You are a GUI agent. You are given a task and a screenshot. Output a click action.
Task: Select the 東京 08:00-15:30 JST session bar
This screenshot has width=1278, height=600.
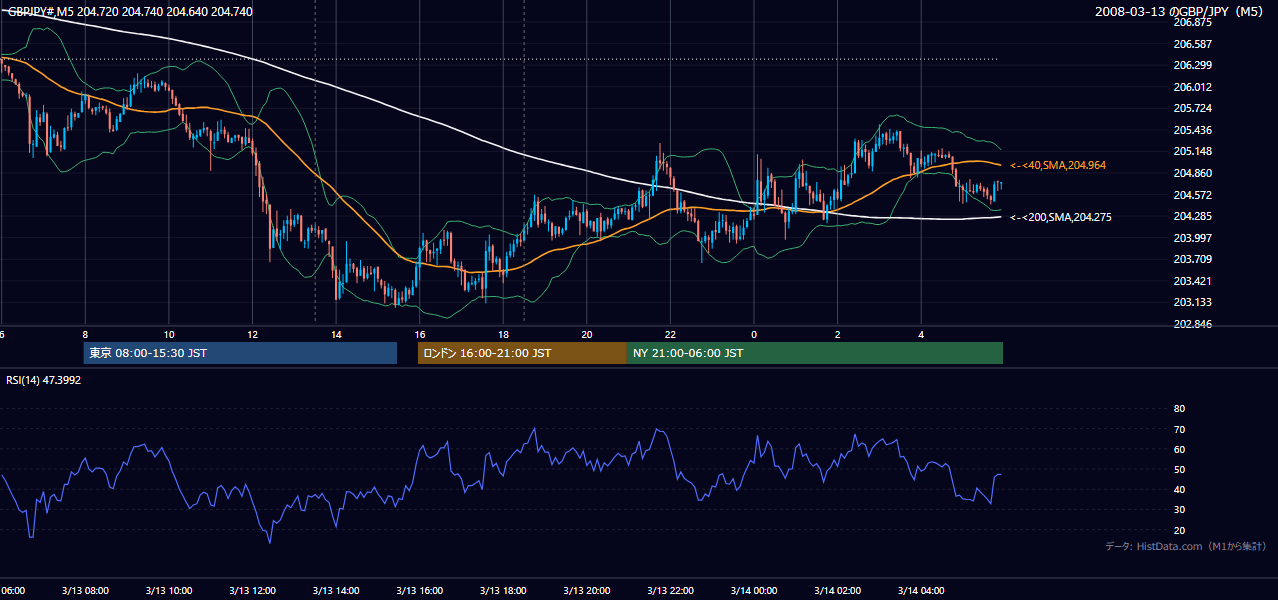point(240,353)
